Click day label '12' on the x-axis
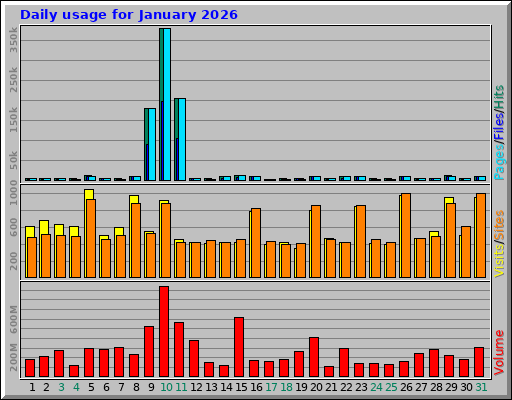The height and width of the screenshot is (400, 512). tap(196, 387)
